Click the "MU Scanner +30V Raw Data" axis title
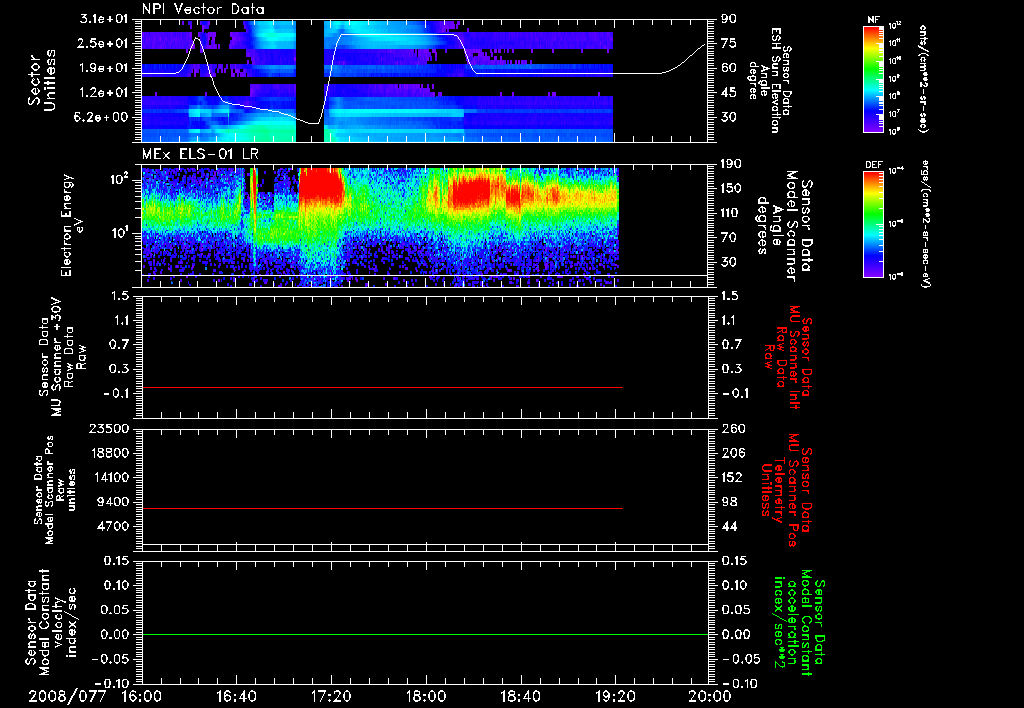The height and width of the screenshot is (708, 1024). coord(62,357)
